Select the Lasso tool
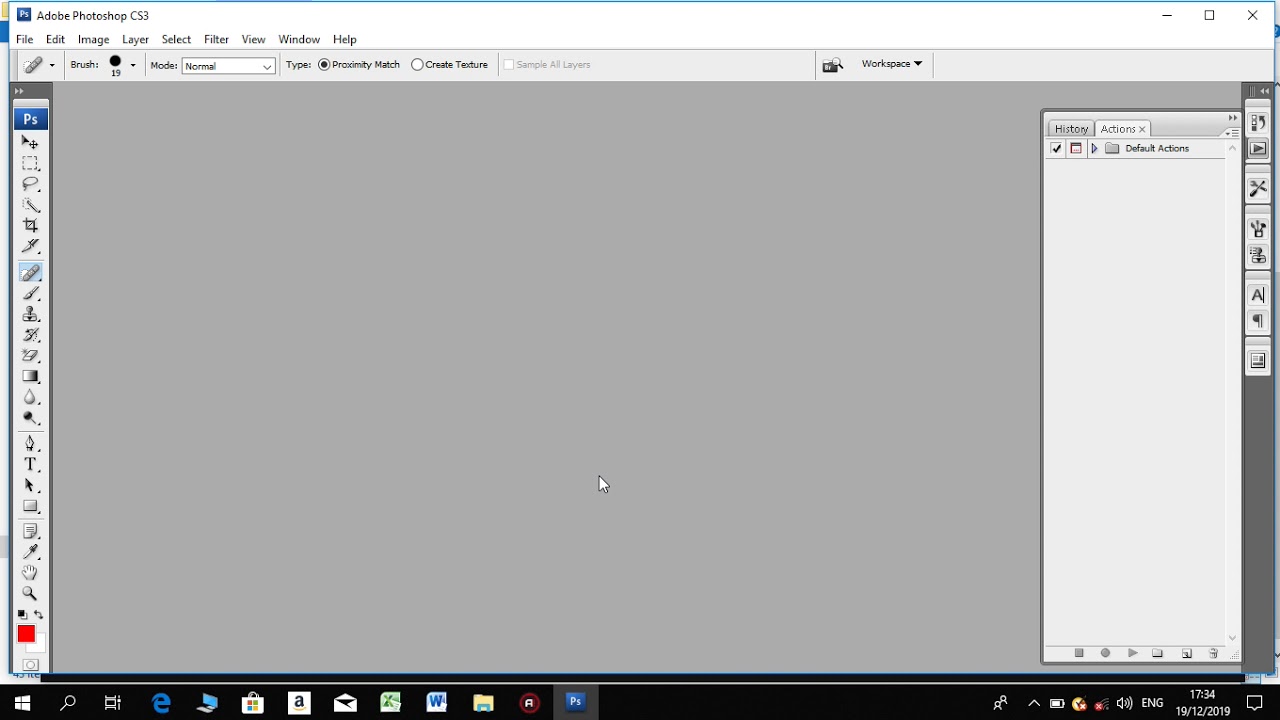 pyautogui.click(x=31, y=184)
